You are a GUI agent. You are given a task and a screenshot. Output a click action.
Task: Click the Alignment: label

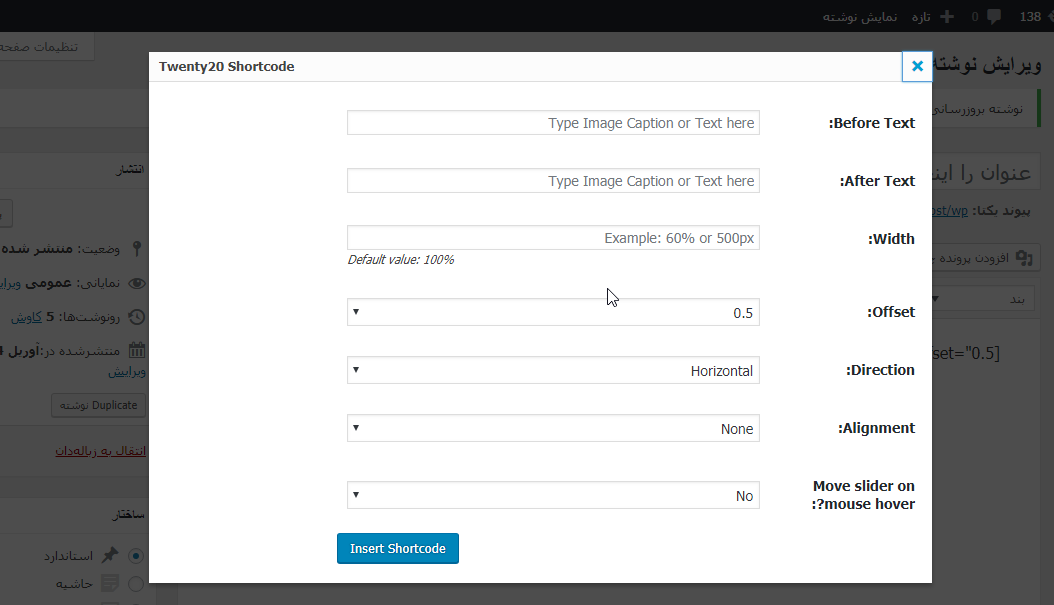point(876,428)
